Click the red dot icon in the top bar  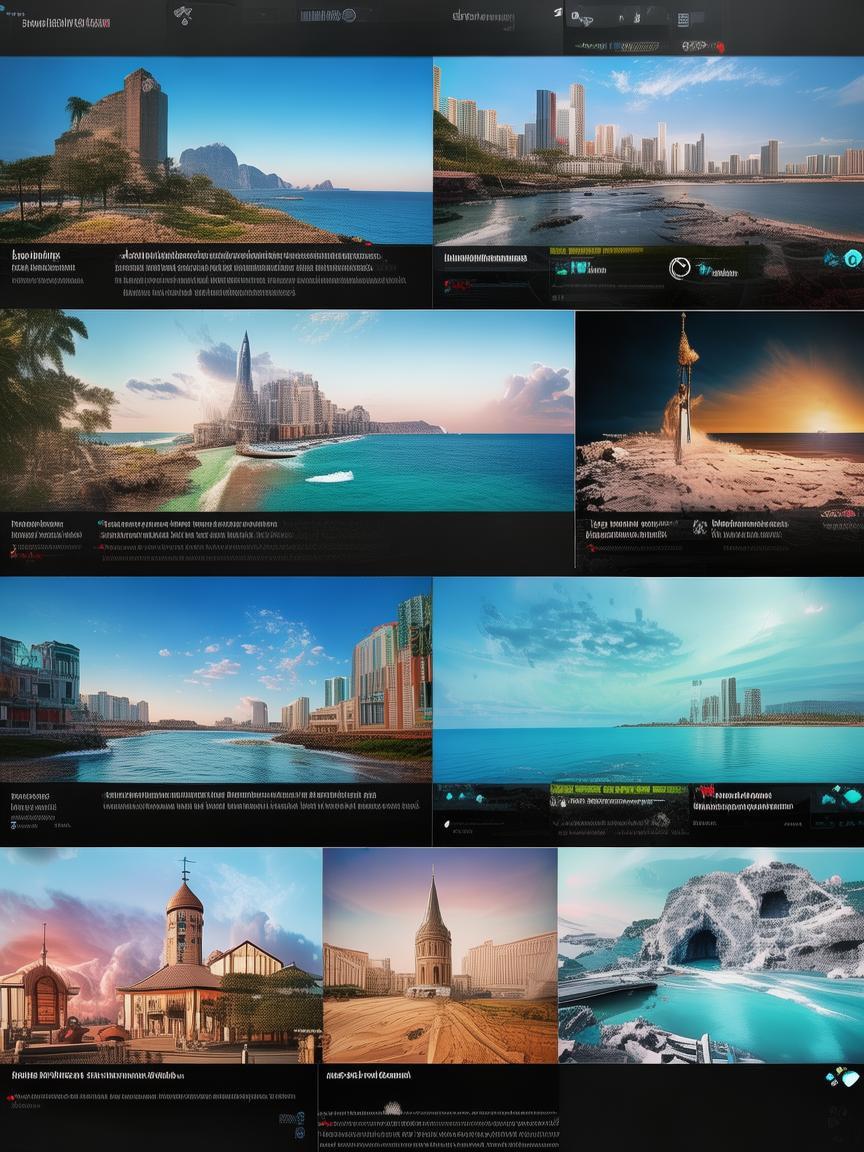click(x=716, y=46)
